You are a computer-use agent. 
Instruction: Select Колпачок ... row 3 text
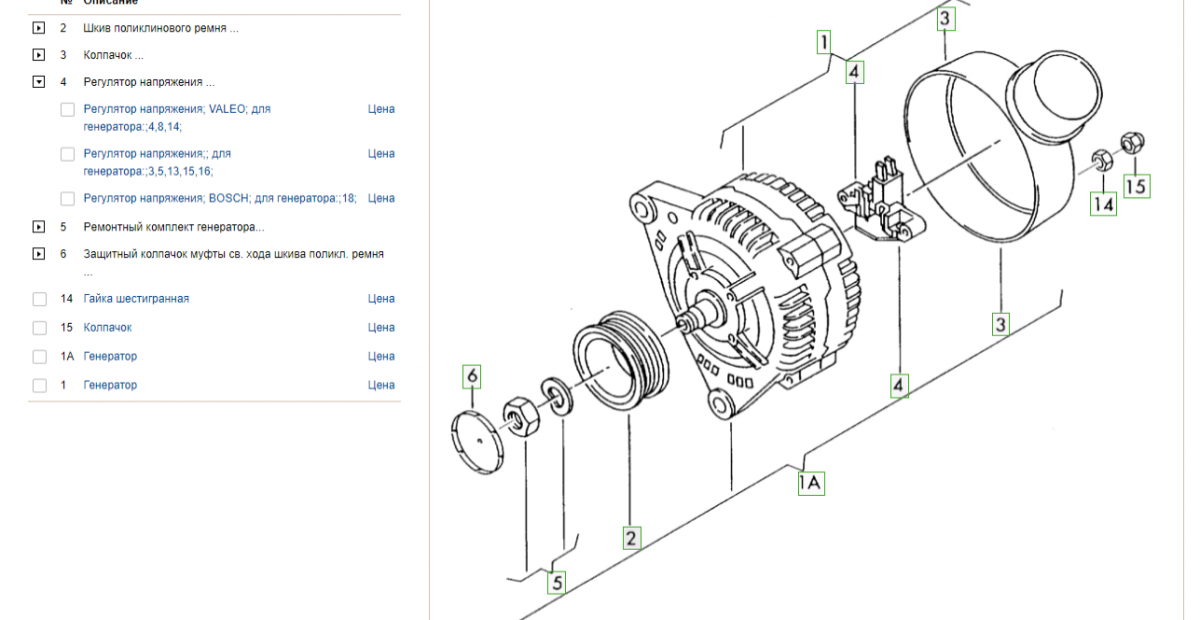coord(113,55)
